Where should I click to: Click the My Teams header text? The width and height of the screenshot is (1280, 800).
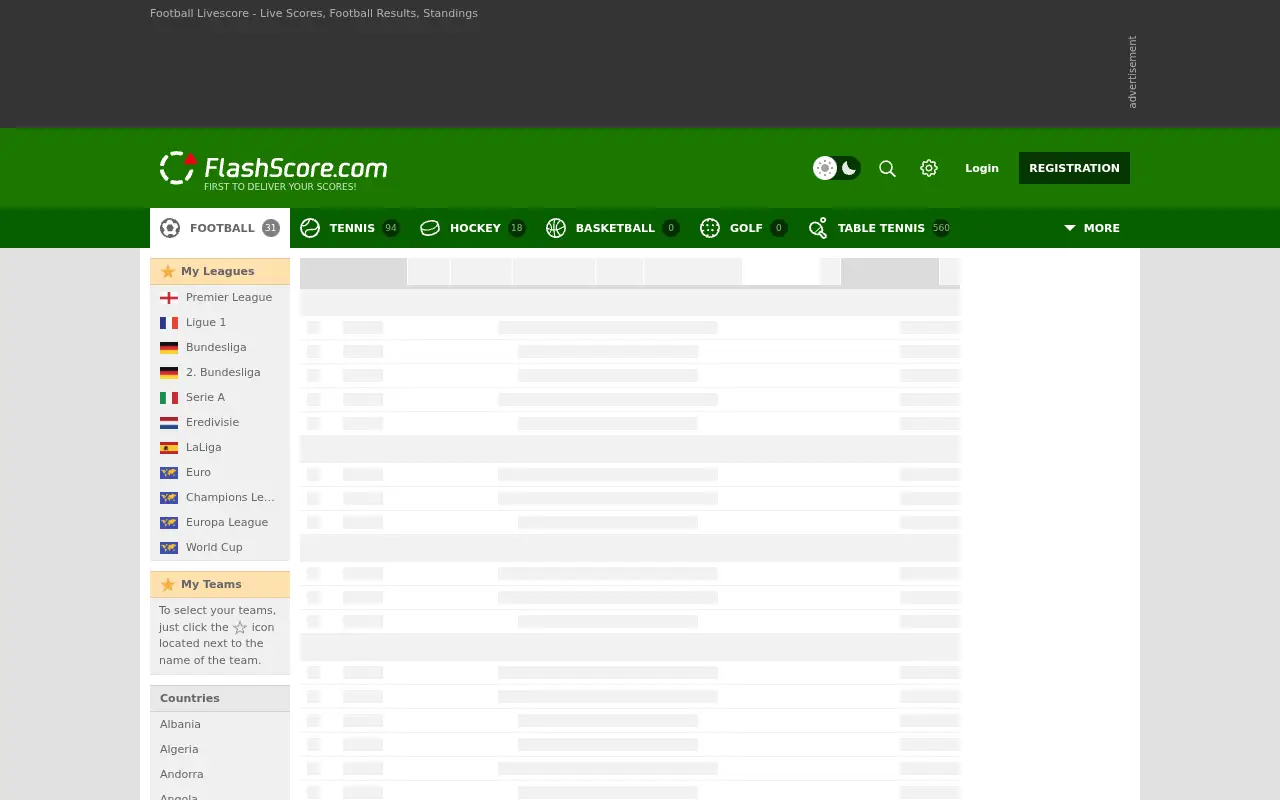(211, 584)
